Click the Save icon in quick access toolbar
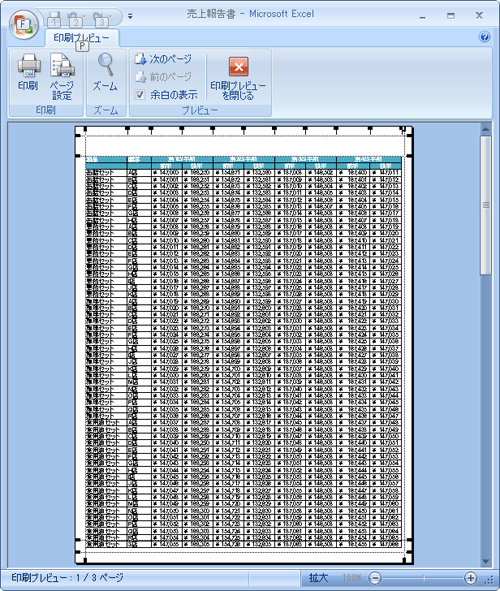Screen dimensions: 500x591 (54, 18)
